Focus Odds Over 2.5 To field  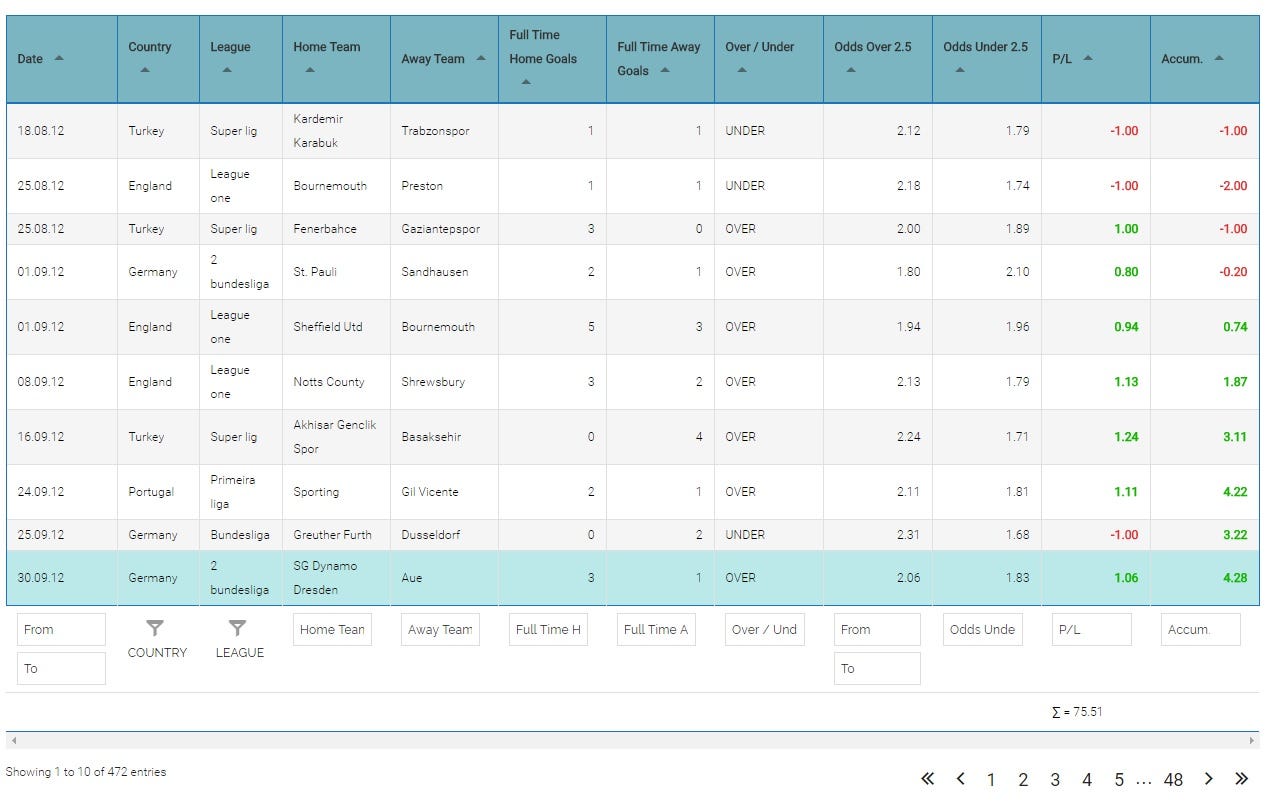click(x=877, y=668)
